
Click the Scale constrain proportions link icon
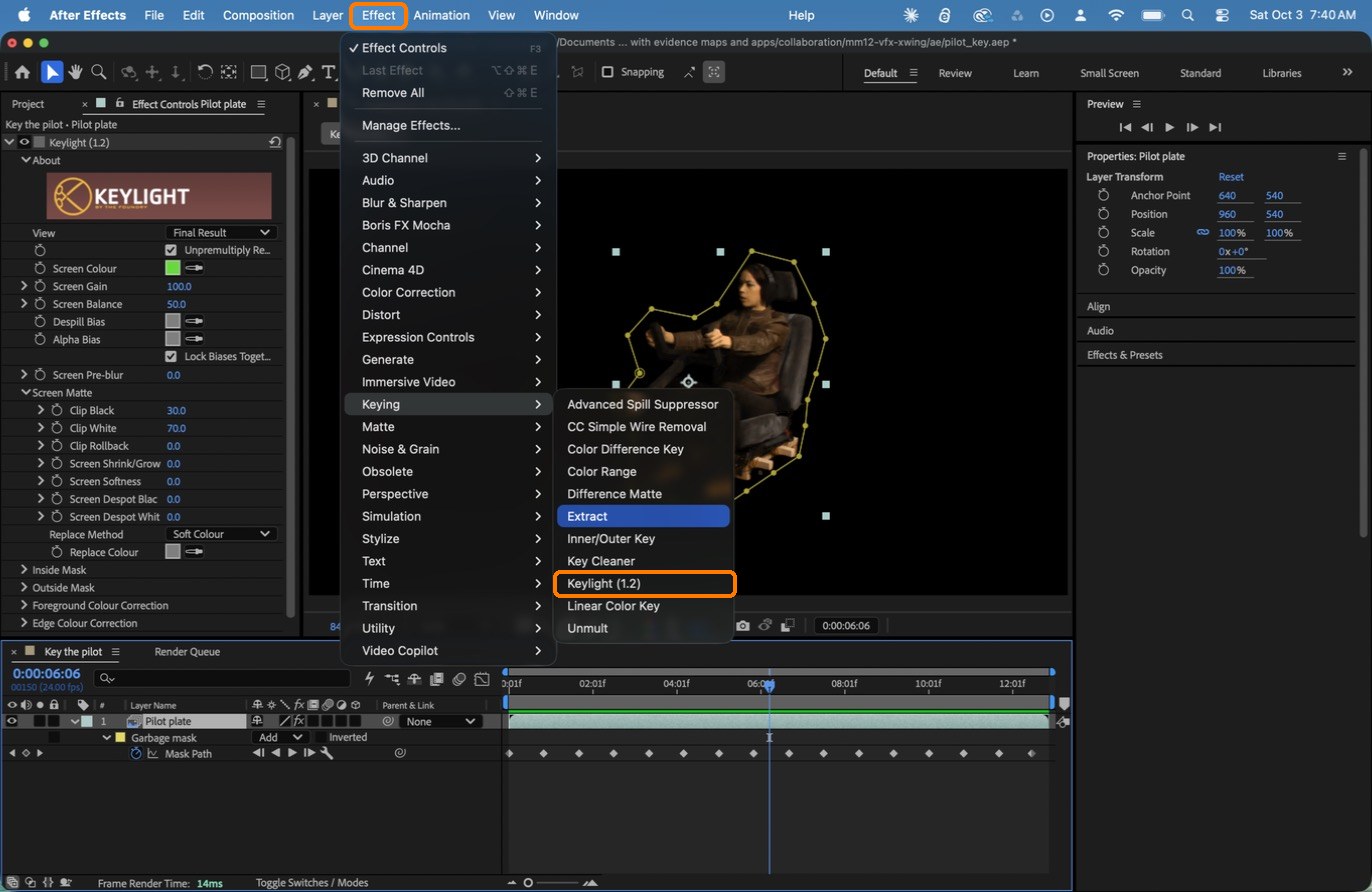click(1203, 233)
